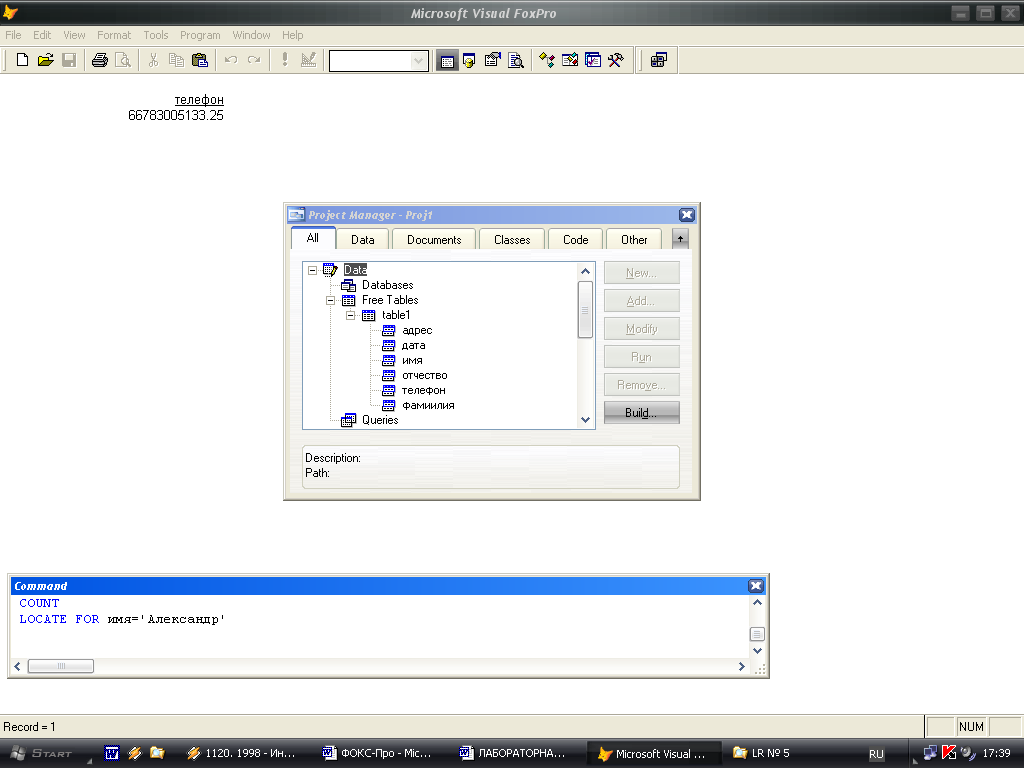Select the table1 tree item
Screen dimensions: 1024x768
pyautogui.click(x=396, y=315)
